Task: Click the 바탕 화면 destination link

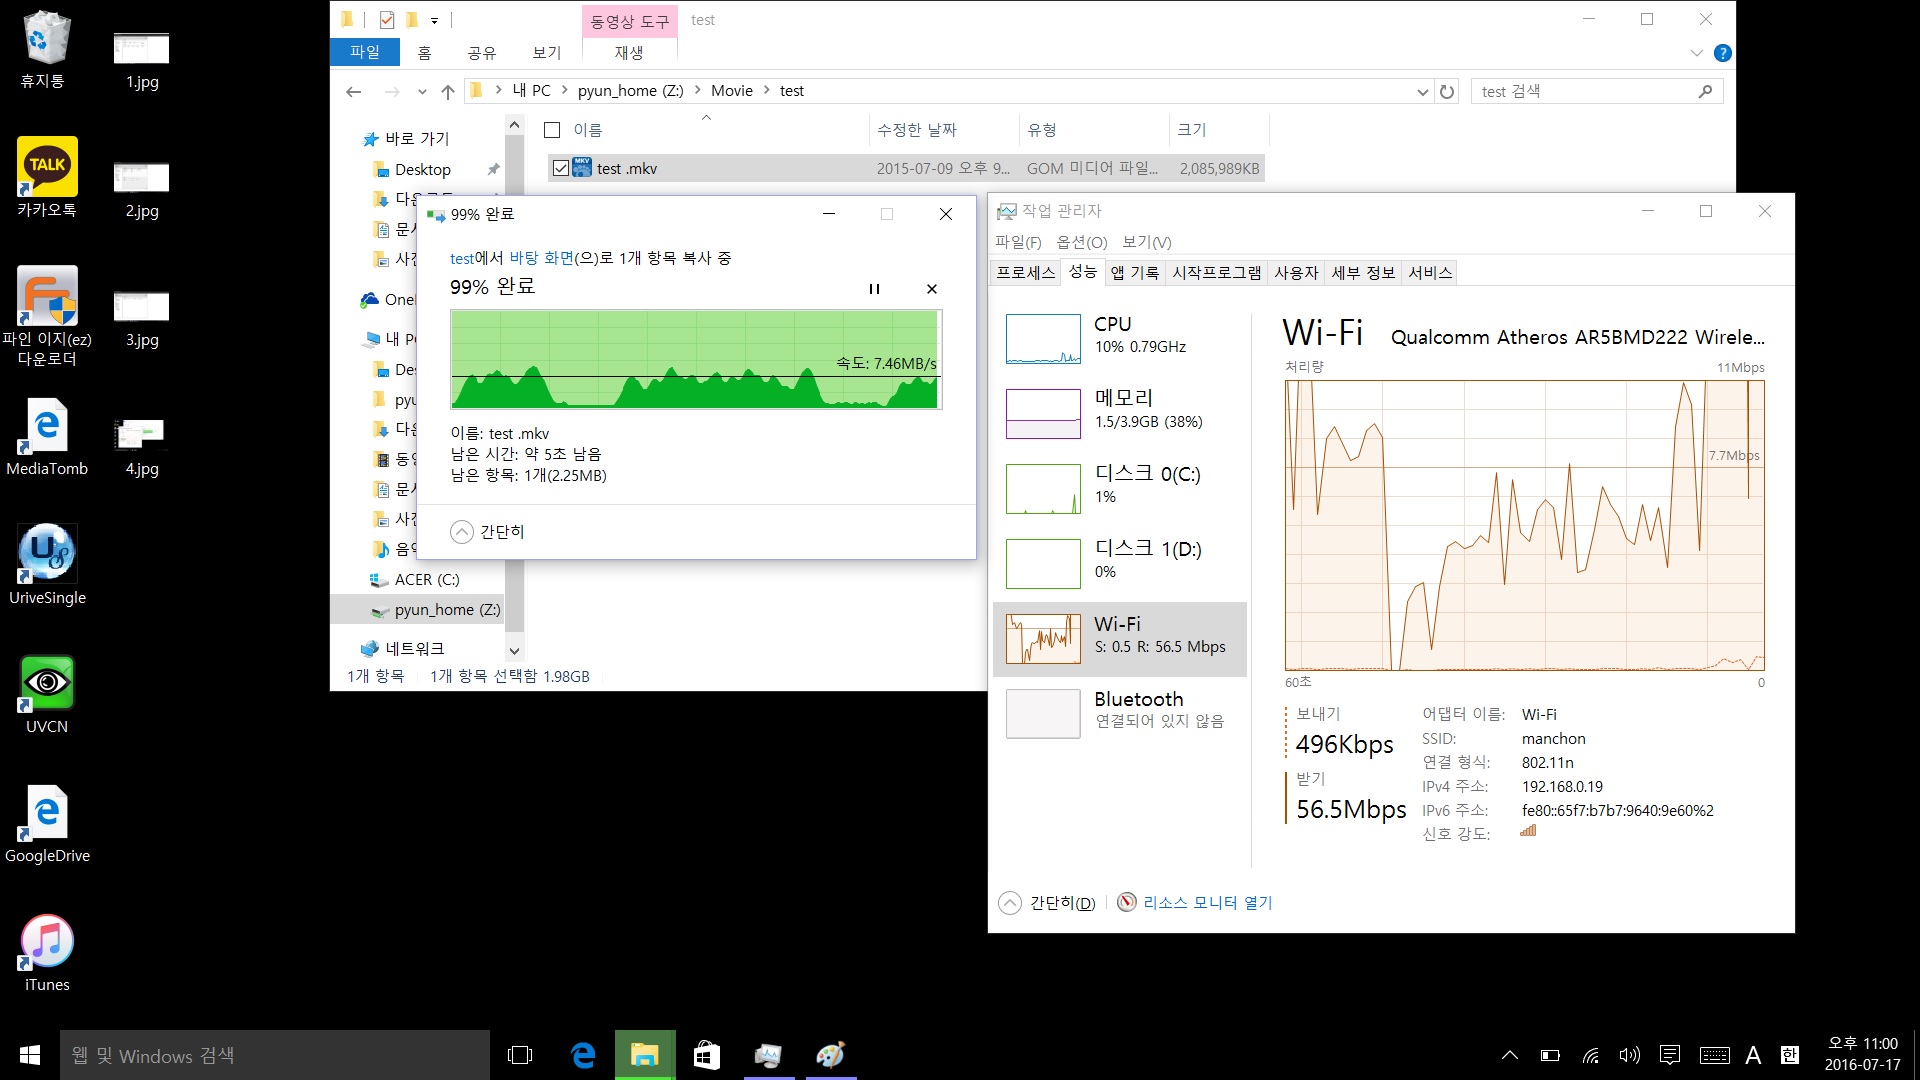Action: click(541, 258)
